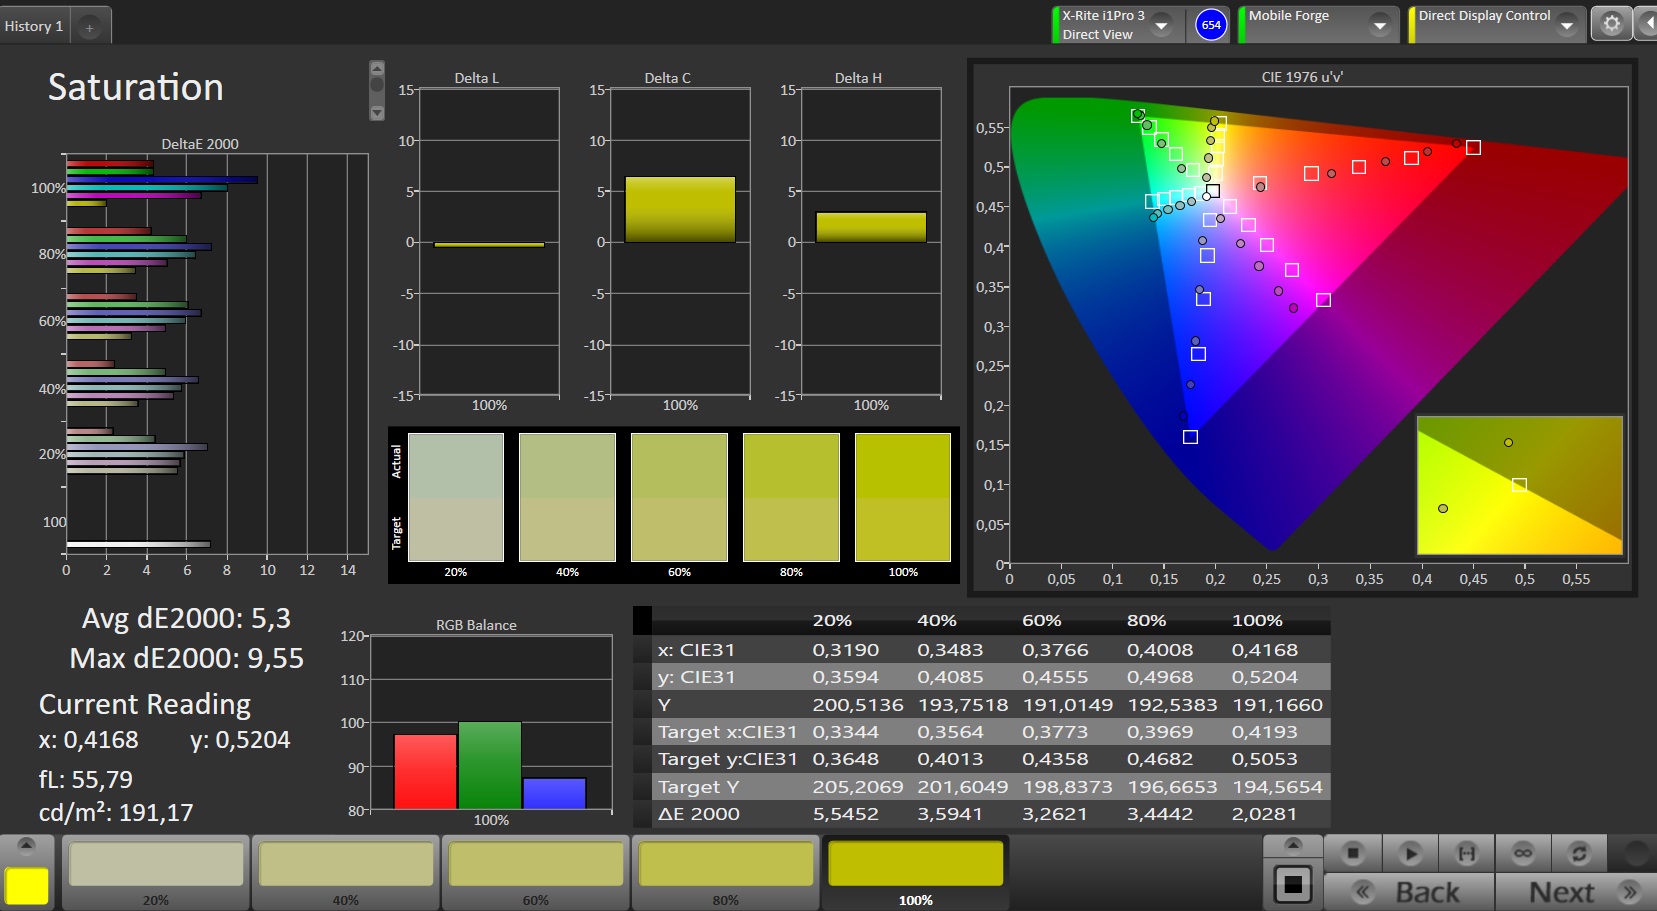Image resolution: width=1657 pixels, height=911 pixels.
Task: Select the 60% saturation patch button
Action: pyautogui.click(x=536, y=872)
